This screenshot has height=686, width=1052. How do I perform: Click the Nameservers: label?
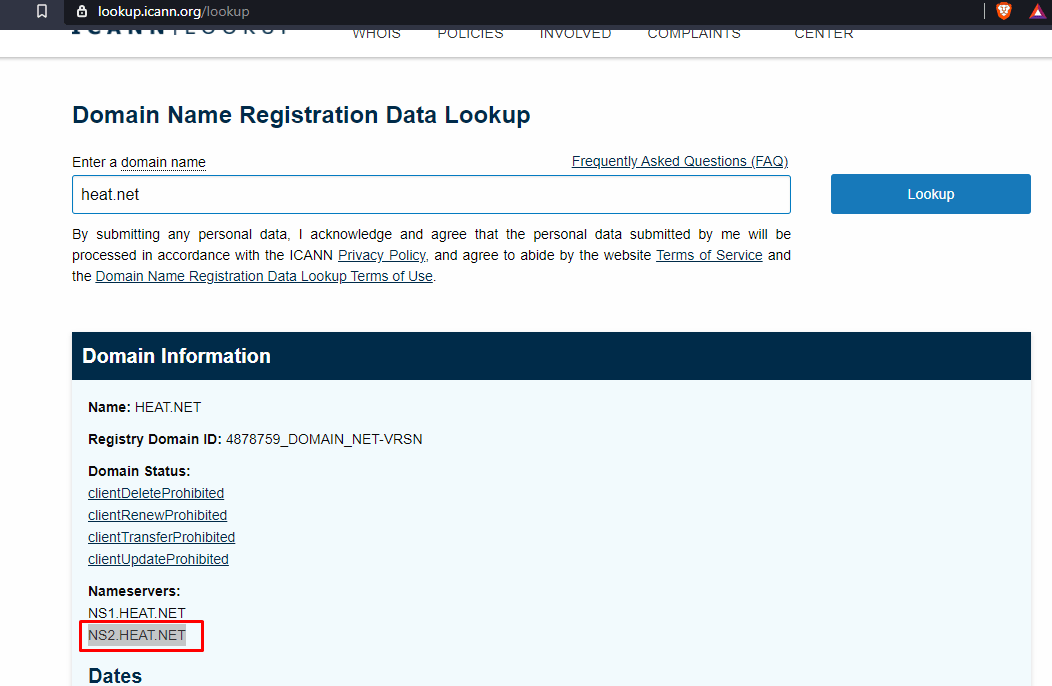(x=134, y=591)
